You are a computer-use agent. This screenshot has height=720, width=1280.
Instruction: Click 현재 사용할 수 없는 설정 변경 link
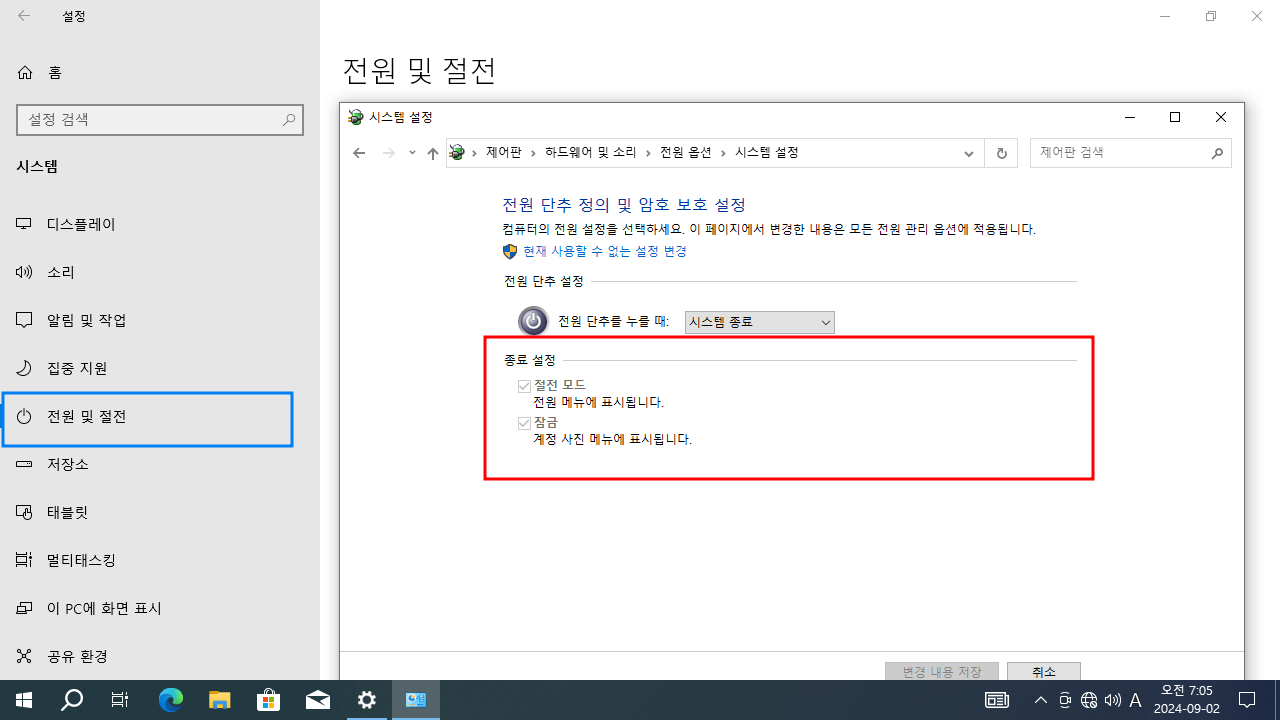[x=605, y=252]
